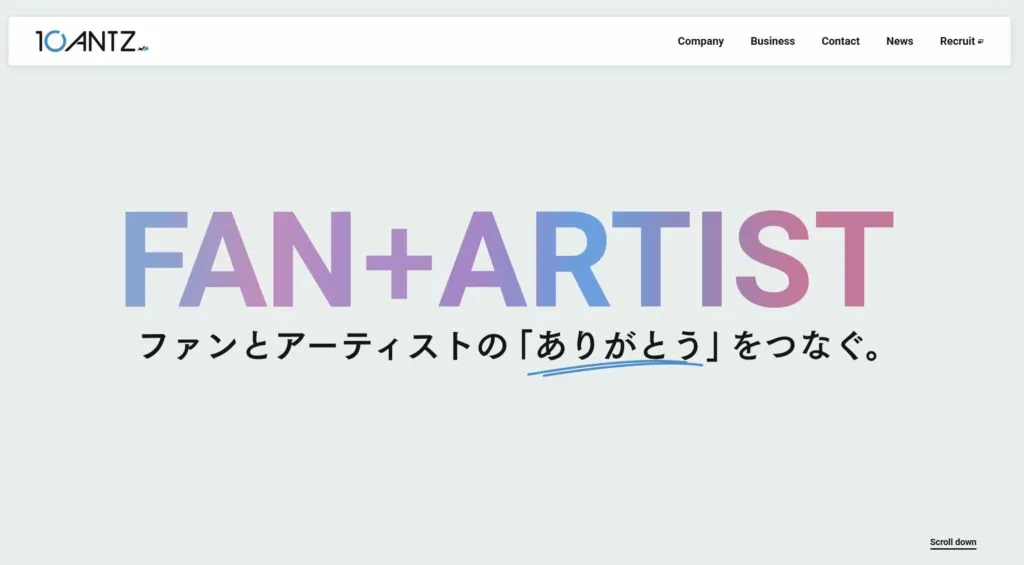Click the external-link icon next to Recruit

click(981, 41)
